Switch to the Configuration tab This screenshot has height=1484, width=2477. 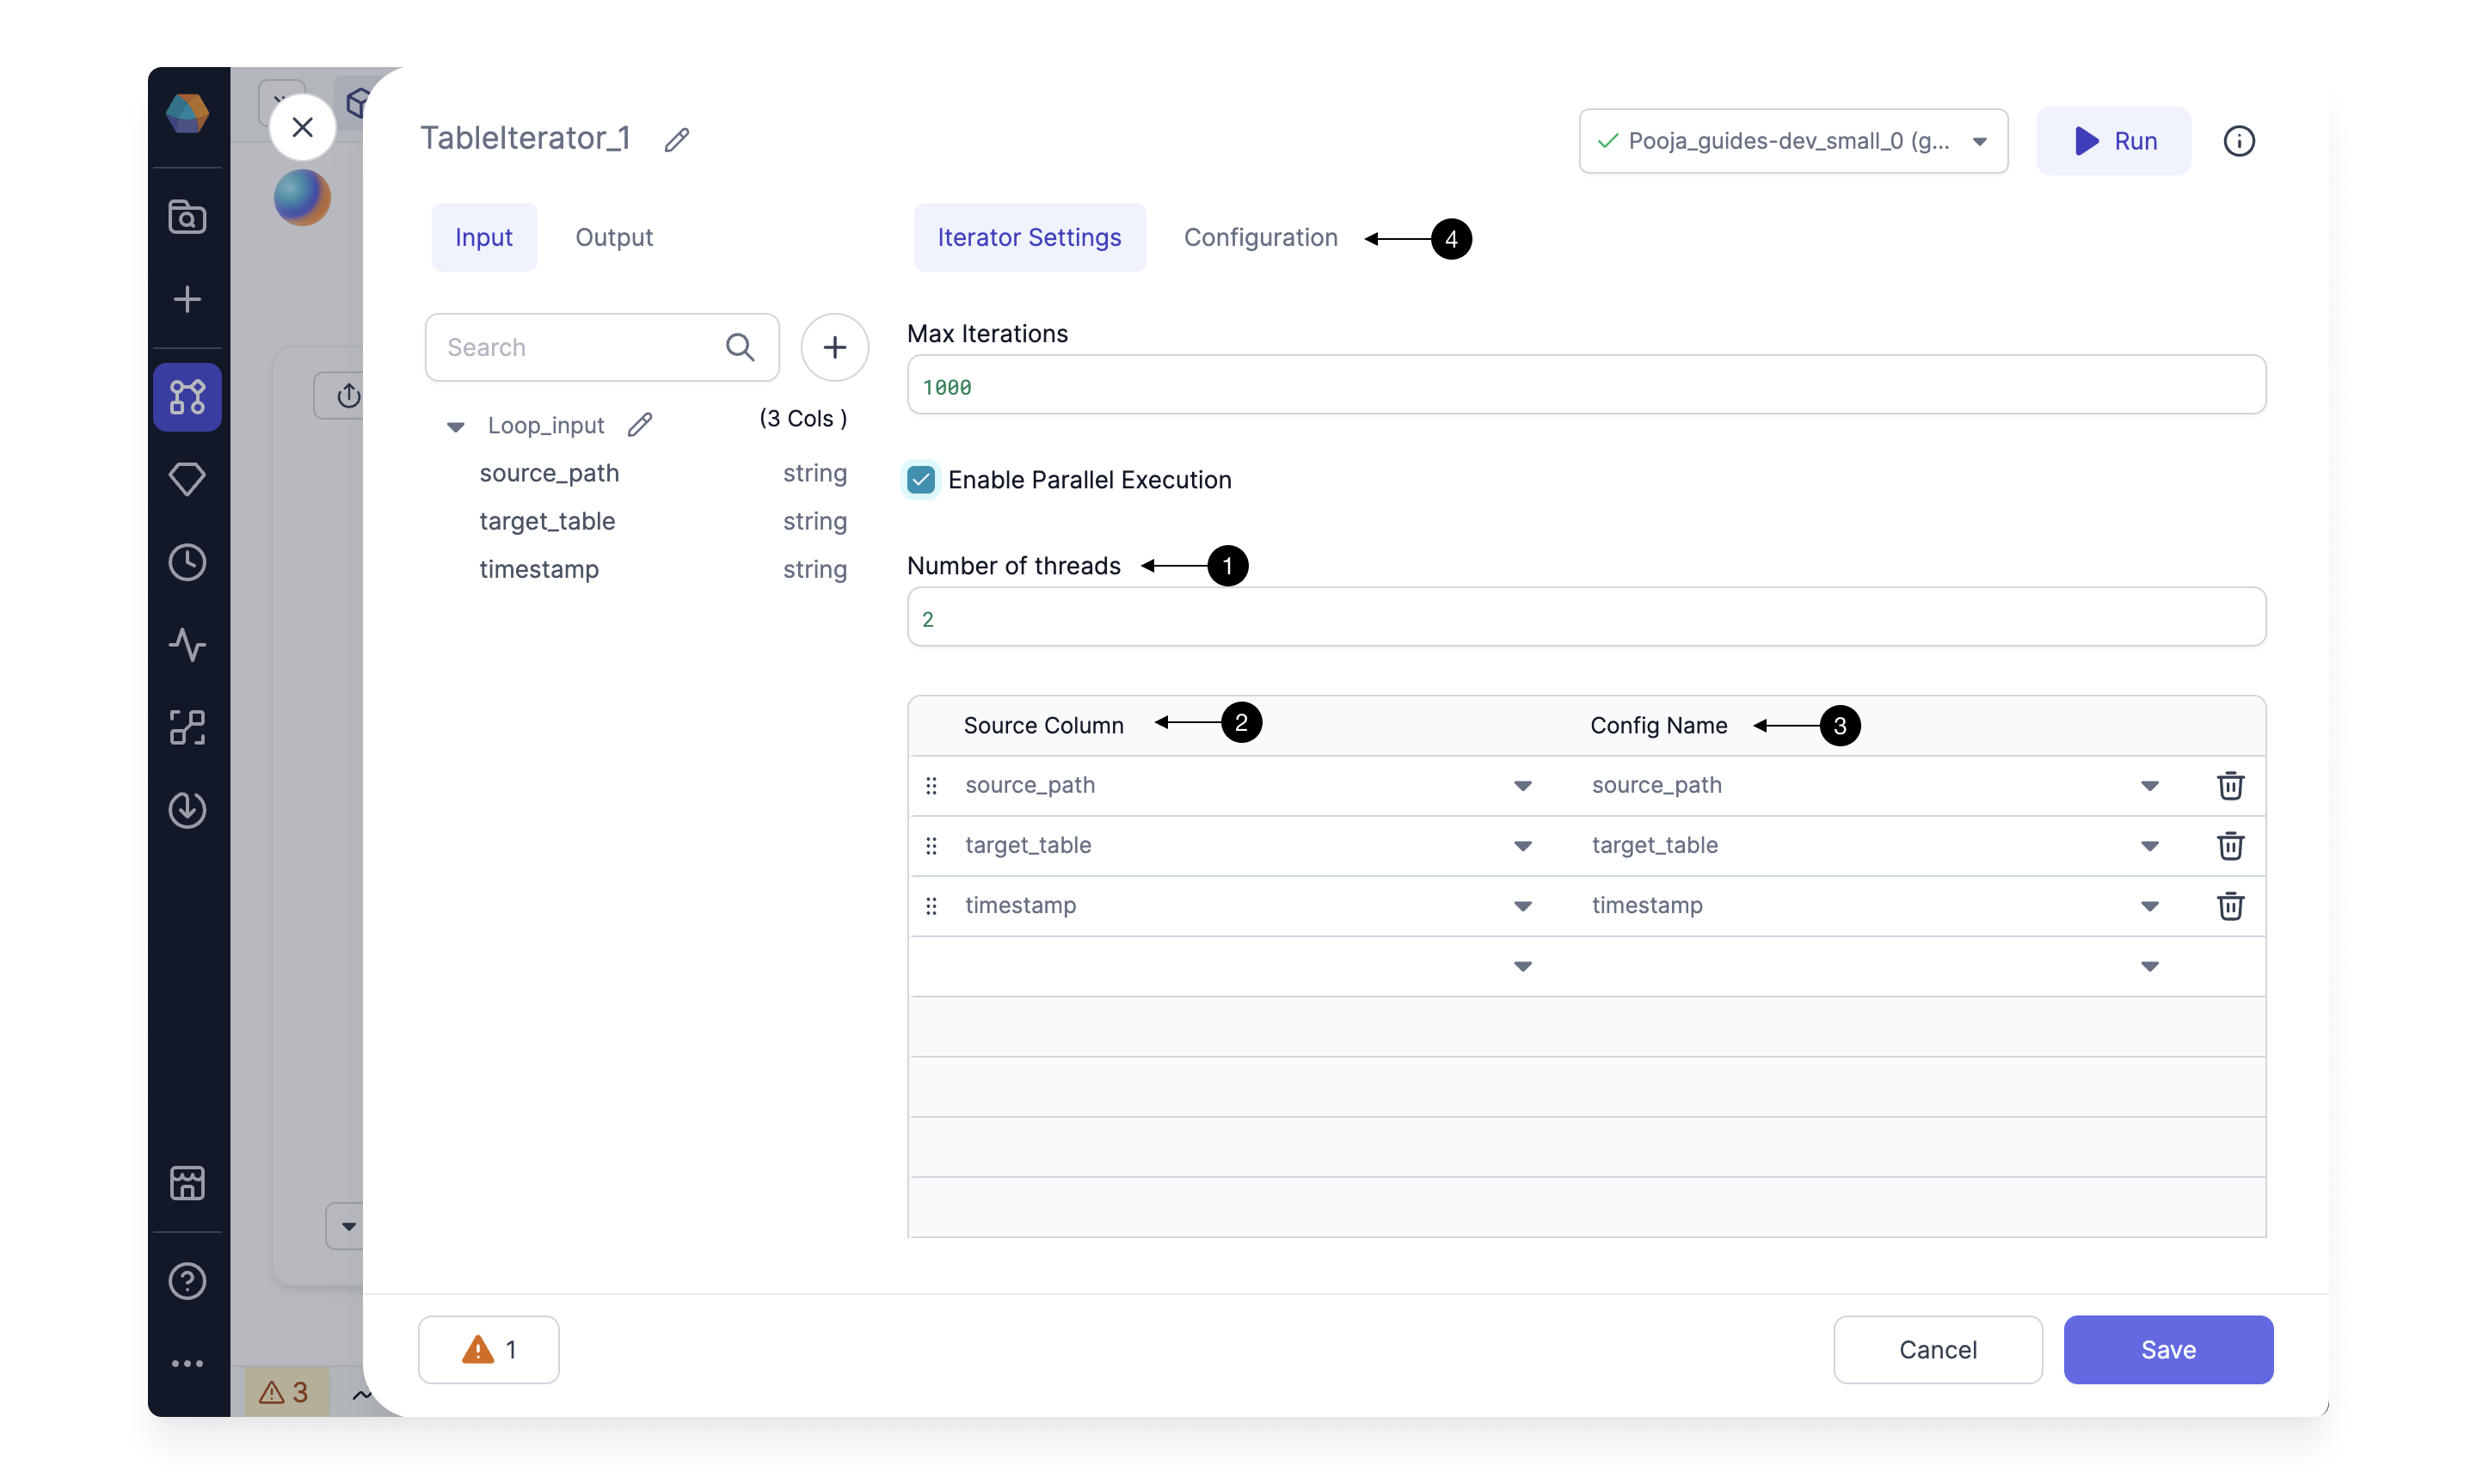point(1260,237)
